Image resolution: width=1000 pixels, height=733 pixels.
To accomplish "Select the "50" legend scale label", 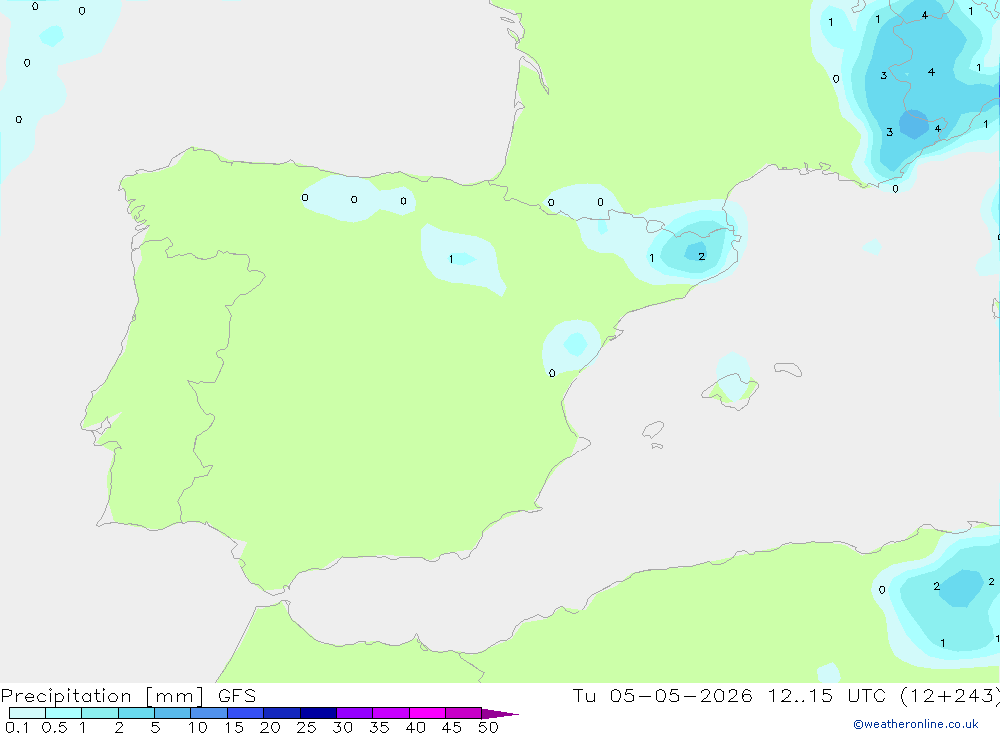I will 488,727.
